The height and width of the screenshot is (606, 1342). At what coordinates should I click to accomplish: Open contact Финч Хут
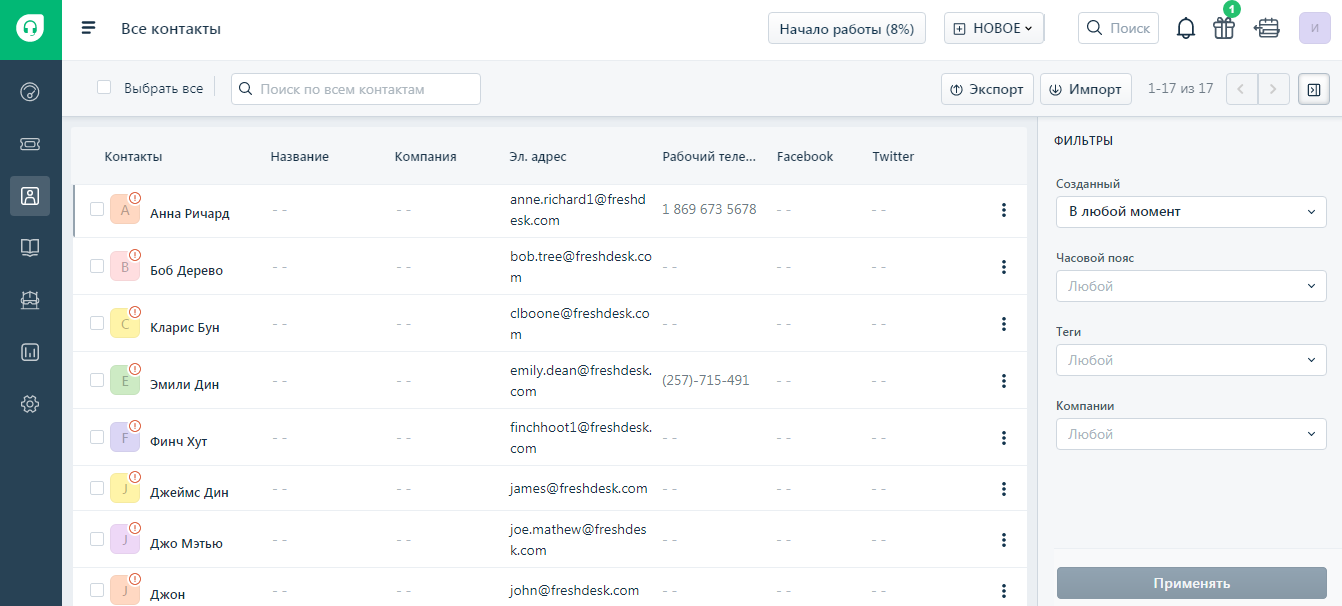coord(179,441)
